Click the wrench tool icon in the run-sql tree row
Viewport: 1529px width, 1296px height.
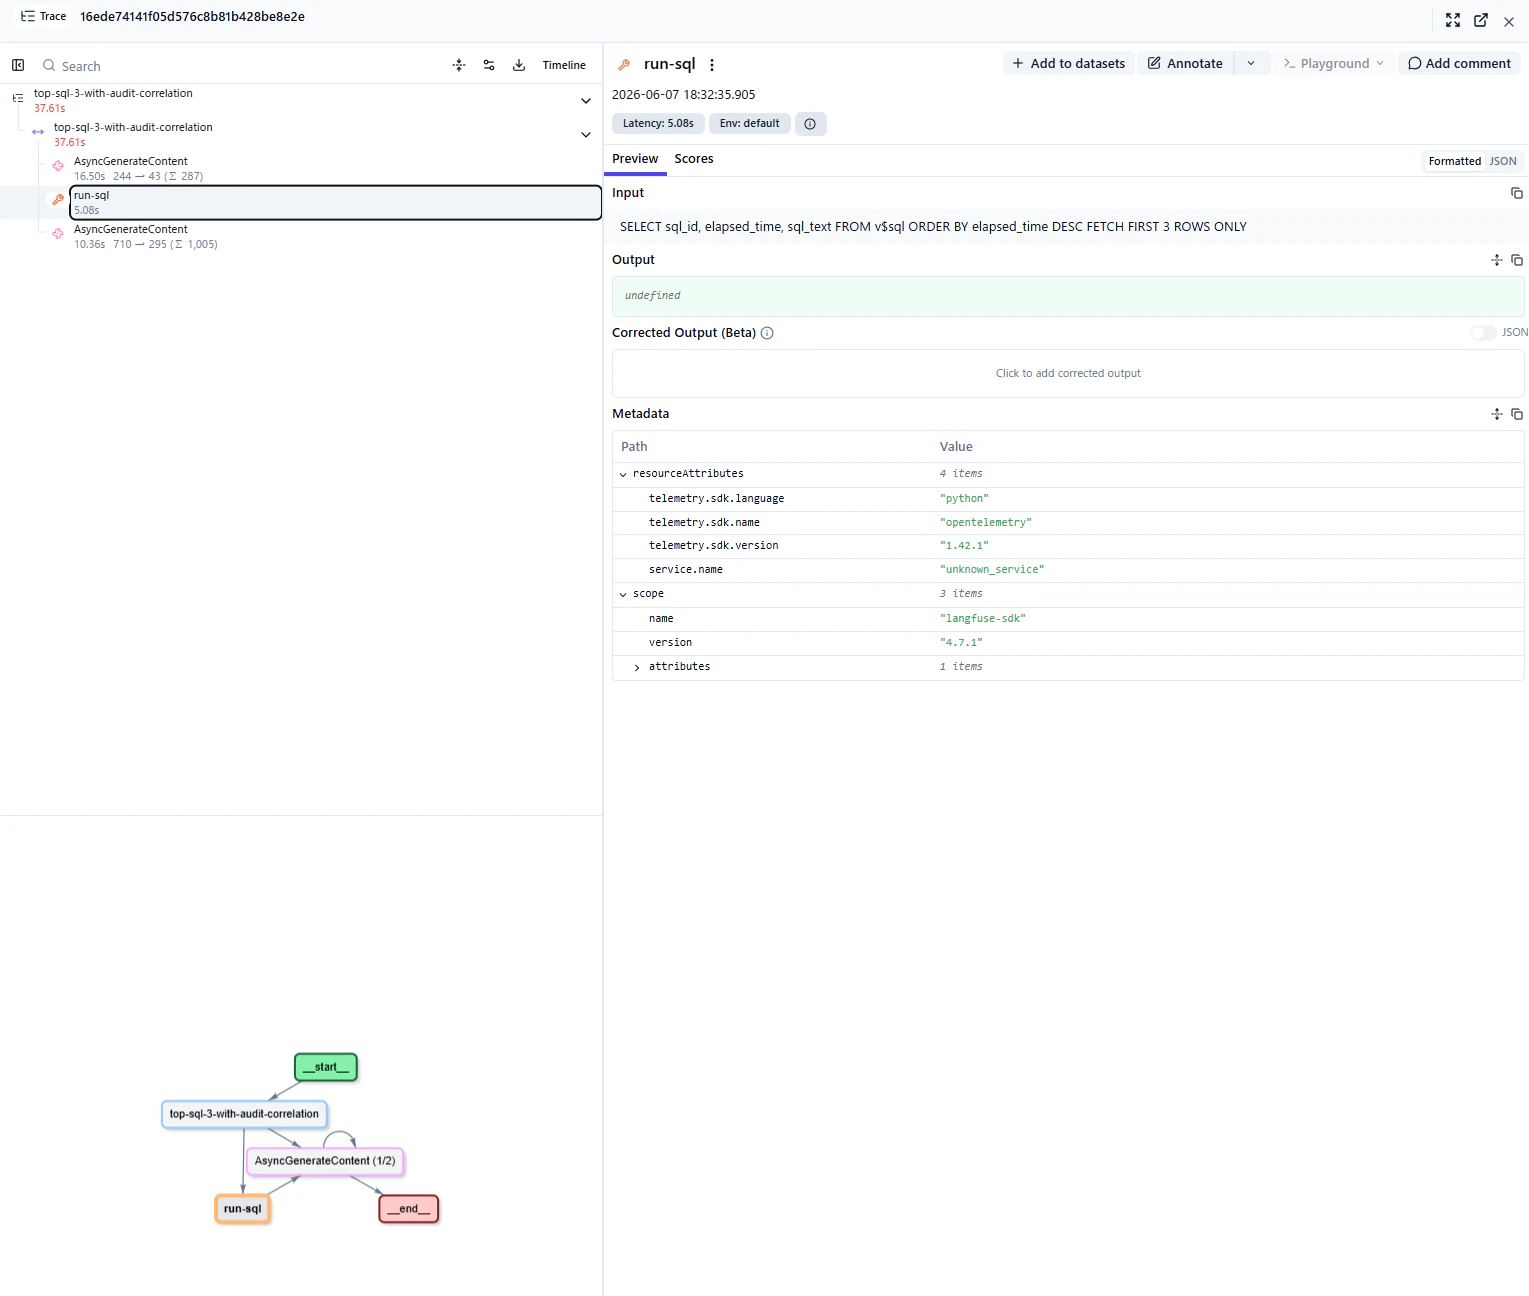[x=58, y=200]
